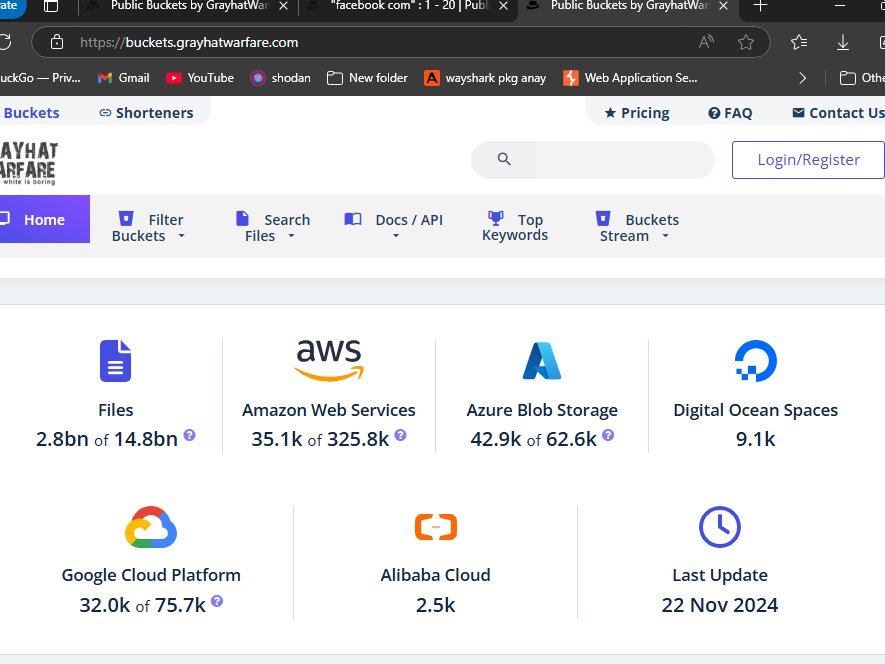Screen dimensions: 885x664
Task: Open the Web Application Se... bookmark
Action: [630, 78]
